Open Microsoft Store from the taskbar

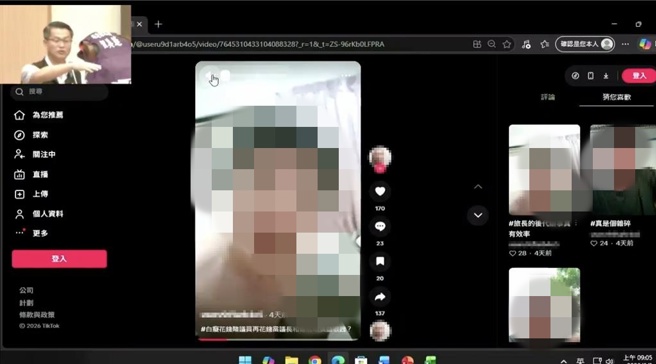(361, 360)
